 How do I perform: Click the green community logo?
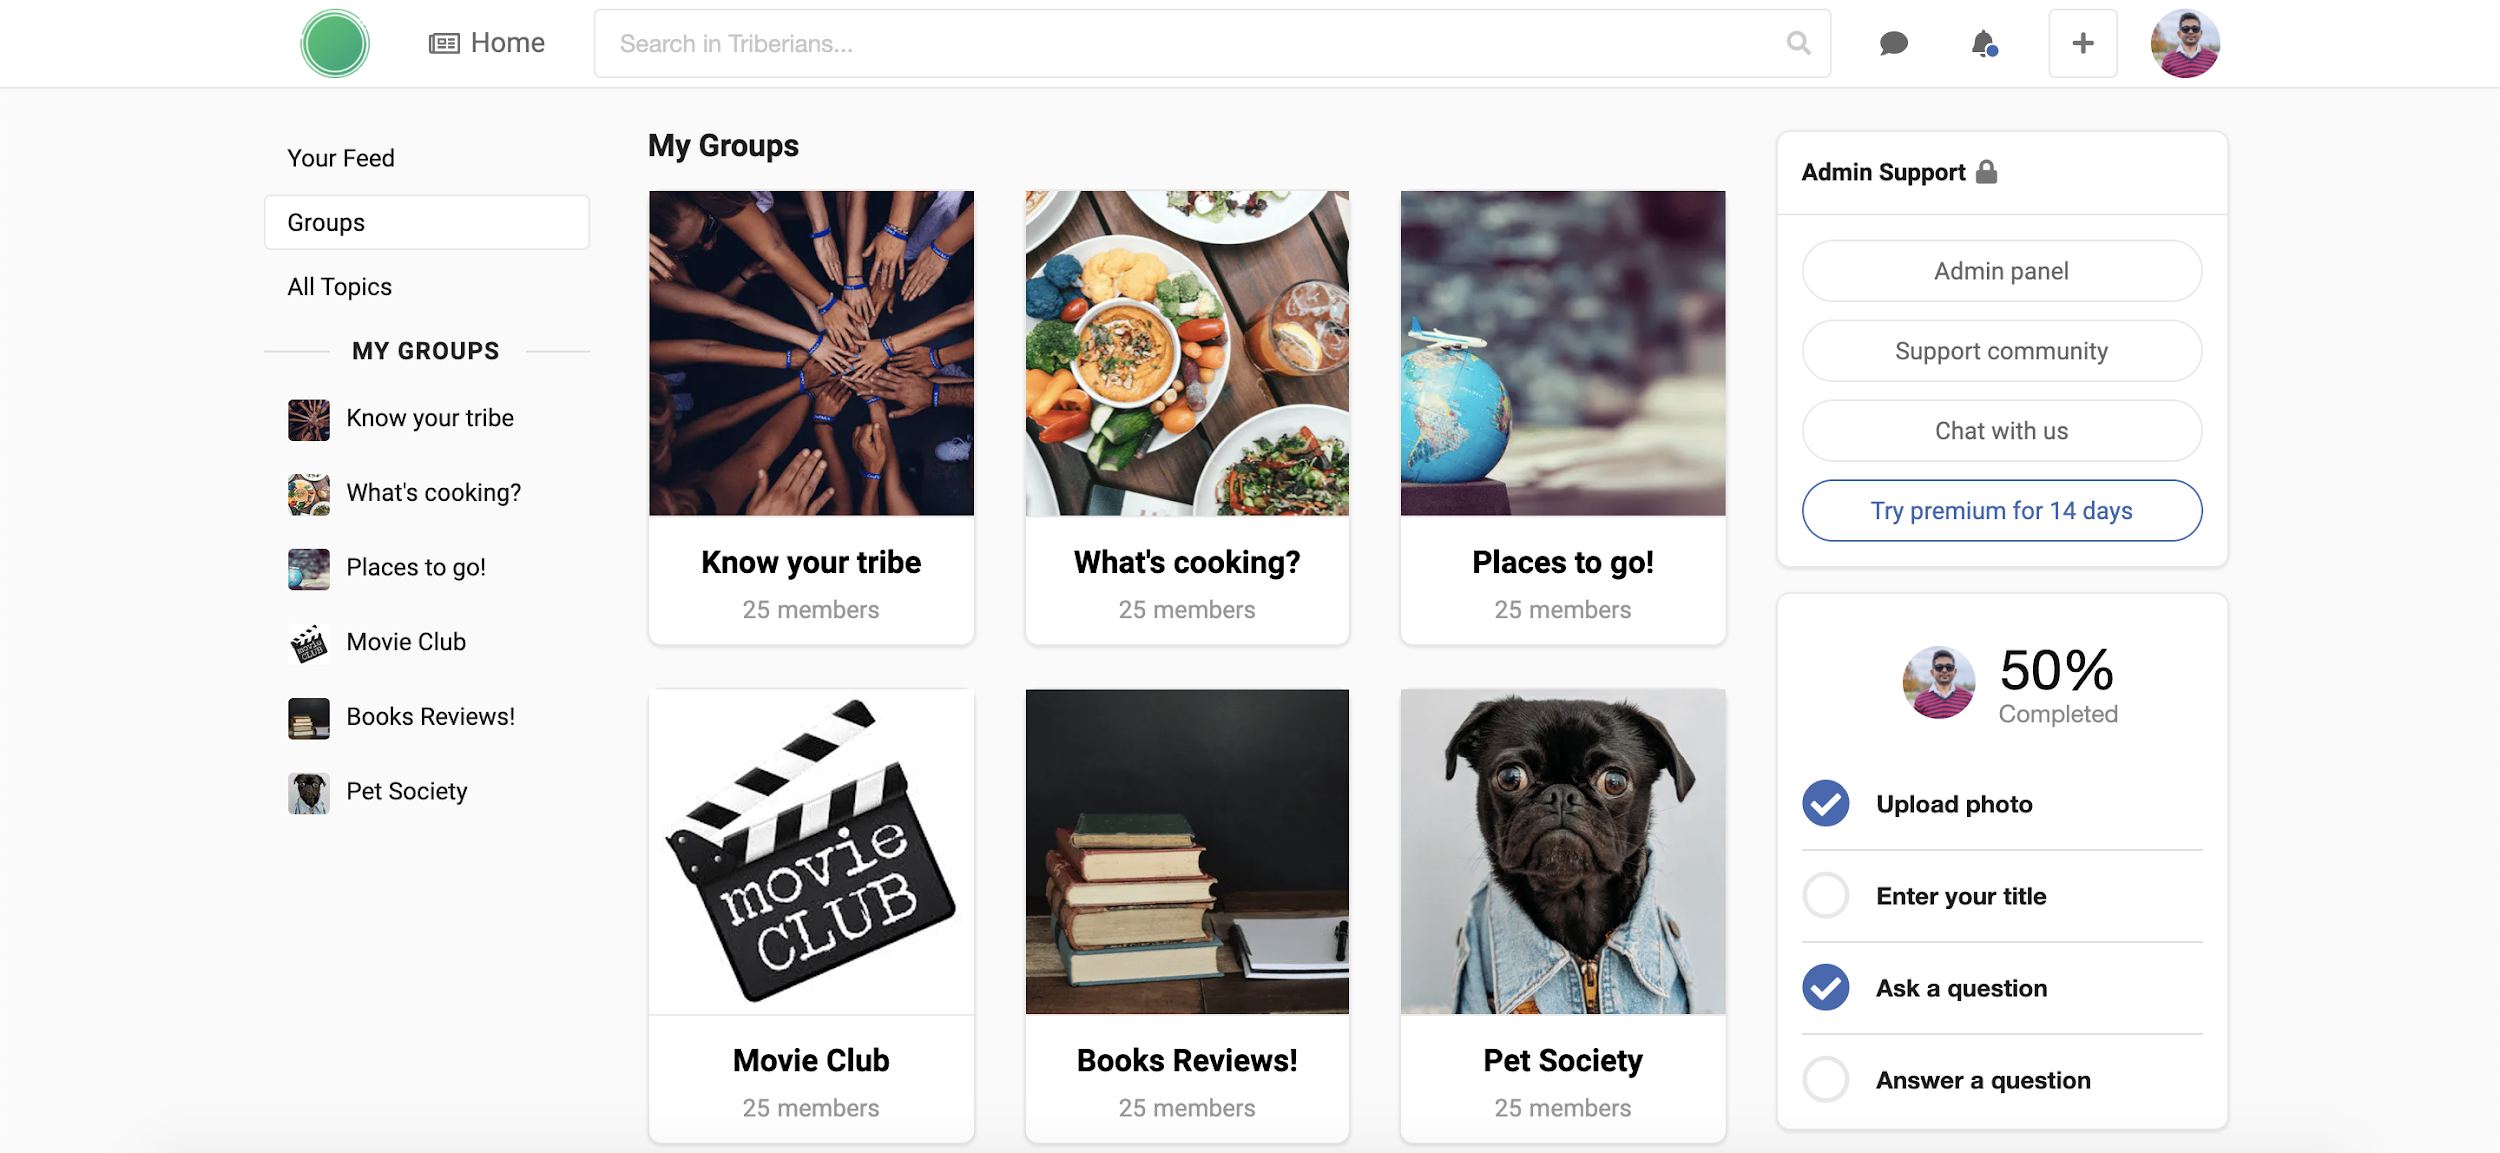tap(335, 44)
